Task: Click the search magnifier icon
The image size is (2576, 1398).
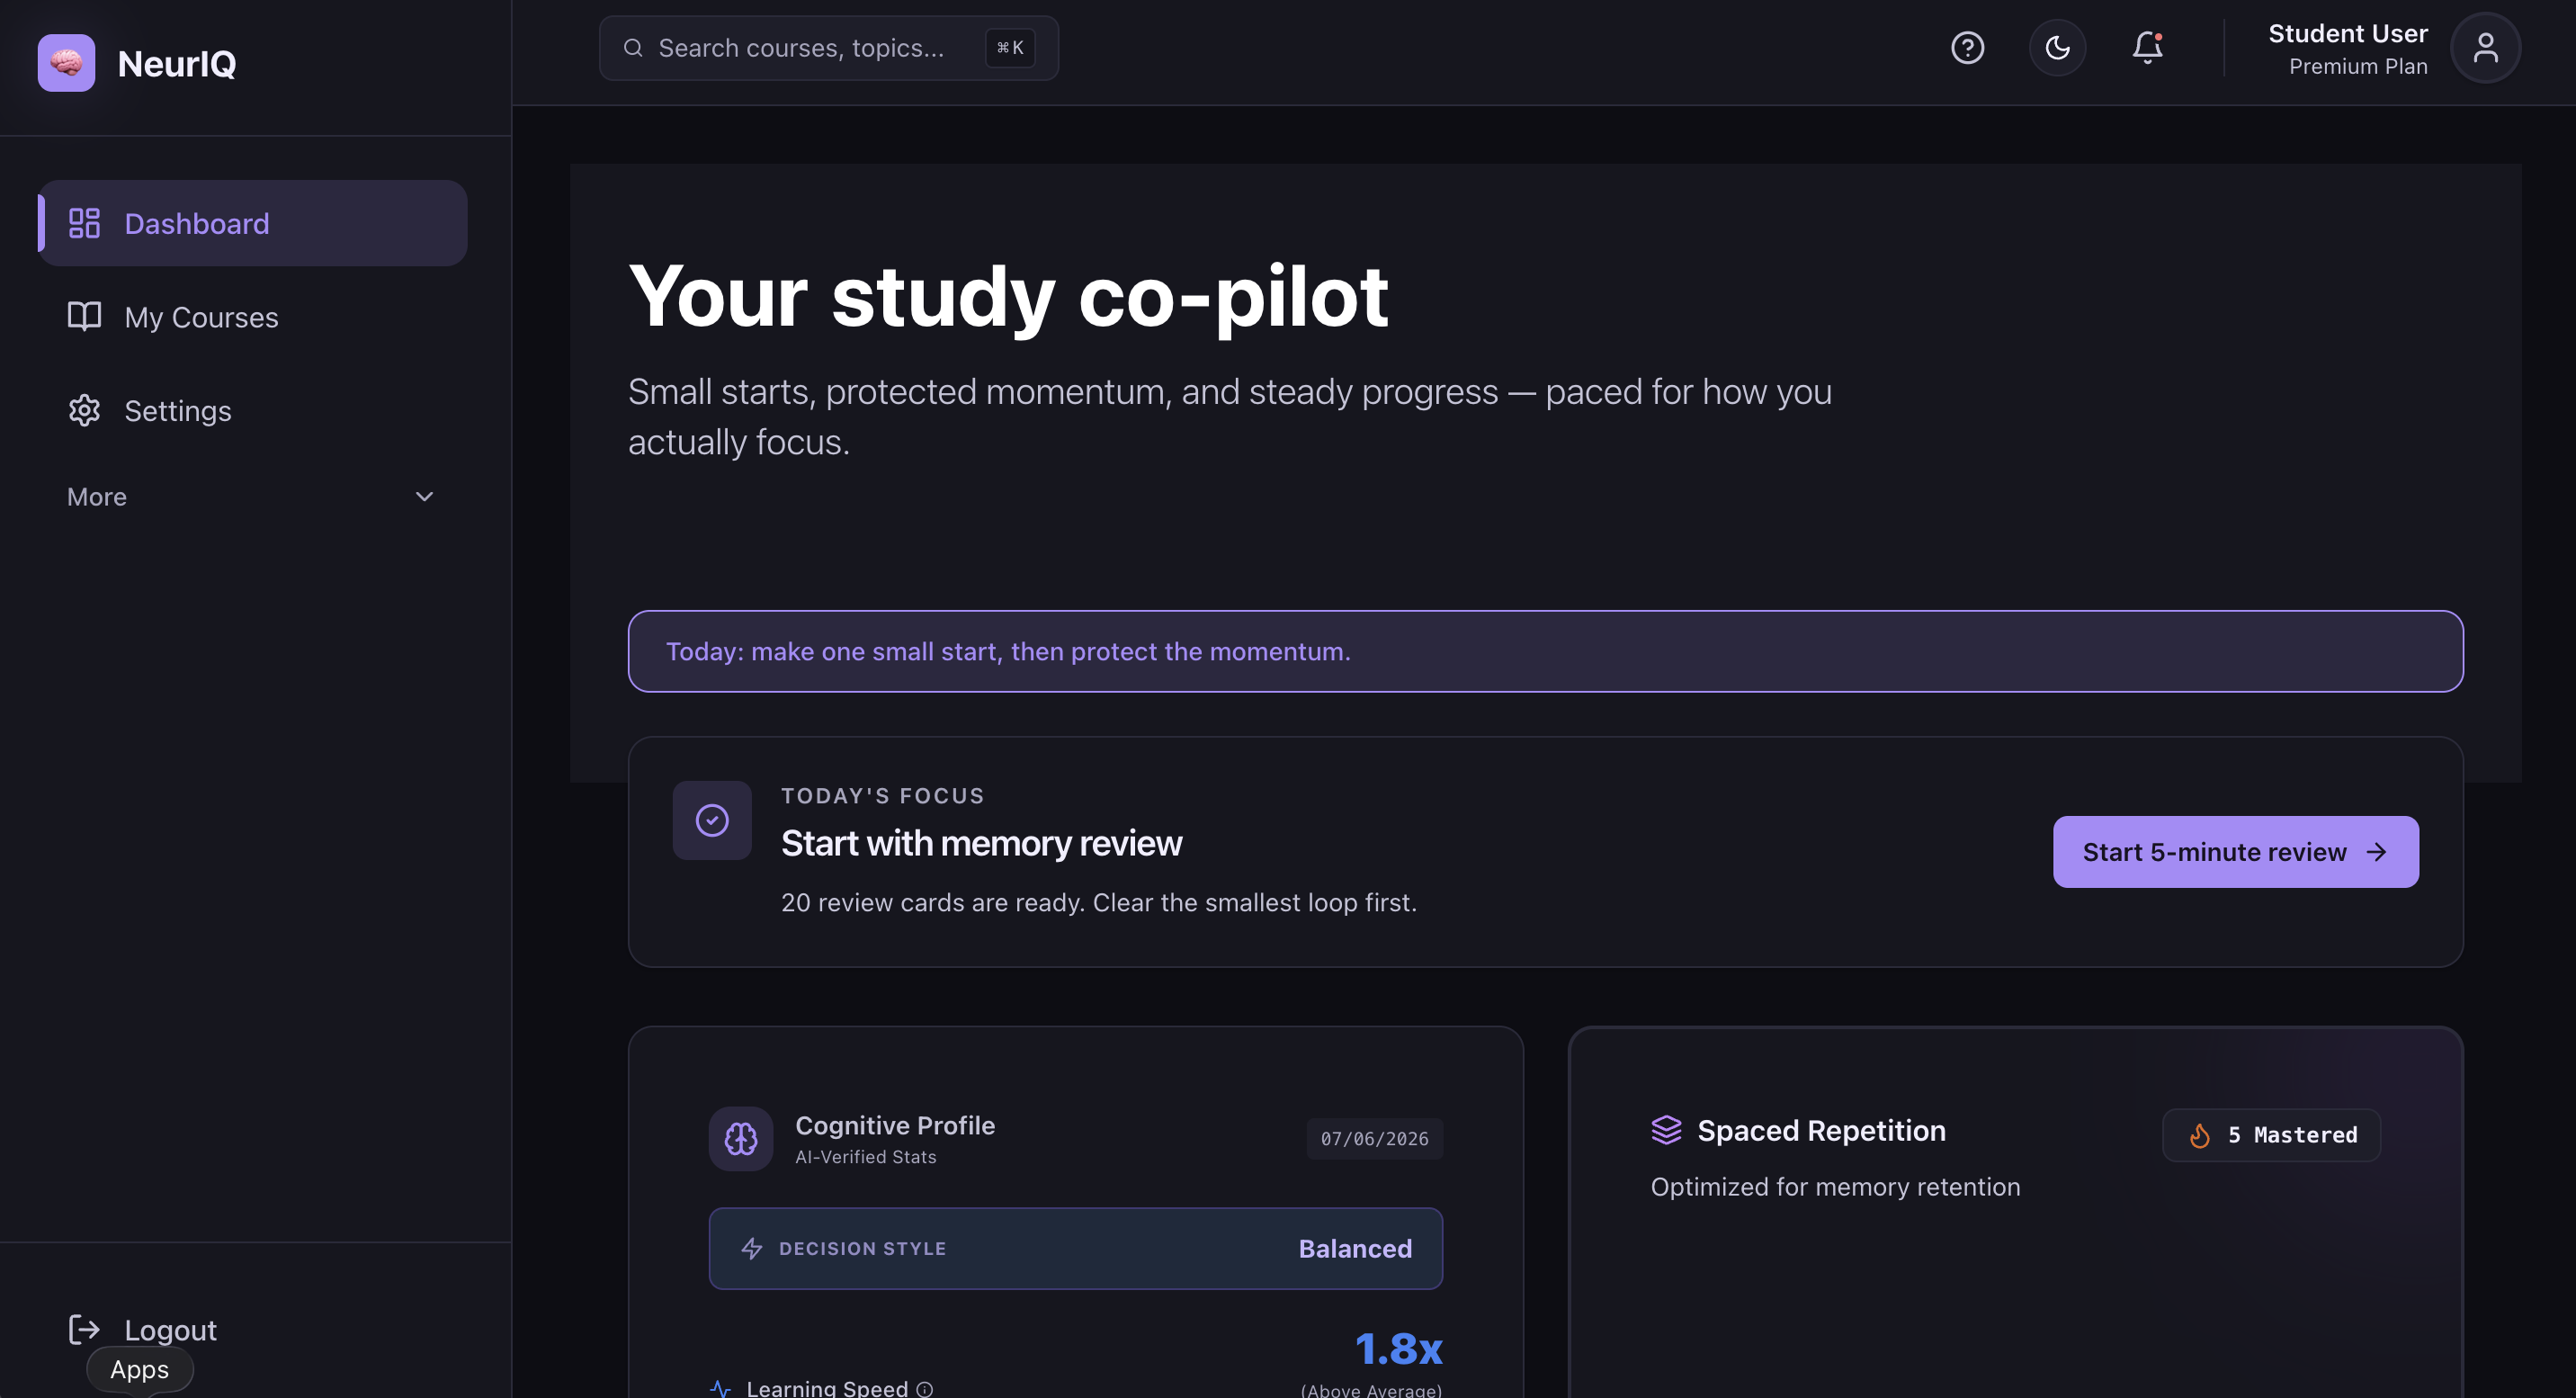Action: click(633, 48)
